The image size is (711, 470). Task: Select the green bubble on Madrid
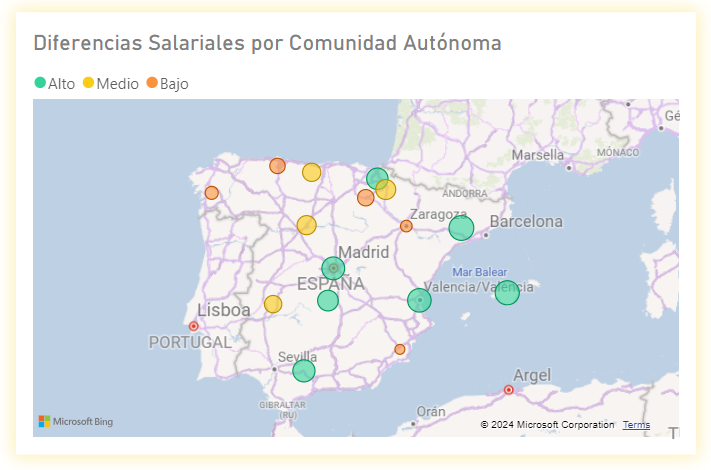point(333,268)
